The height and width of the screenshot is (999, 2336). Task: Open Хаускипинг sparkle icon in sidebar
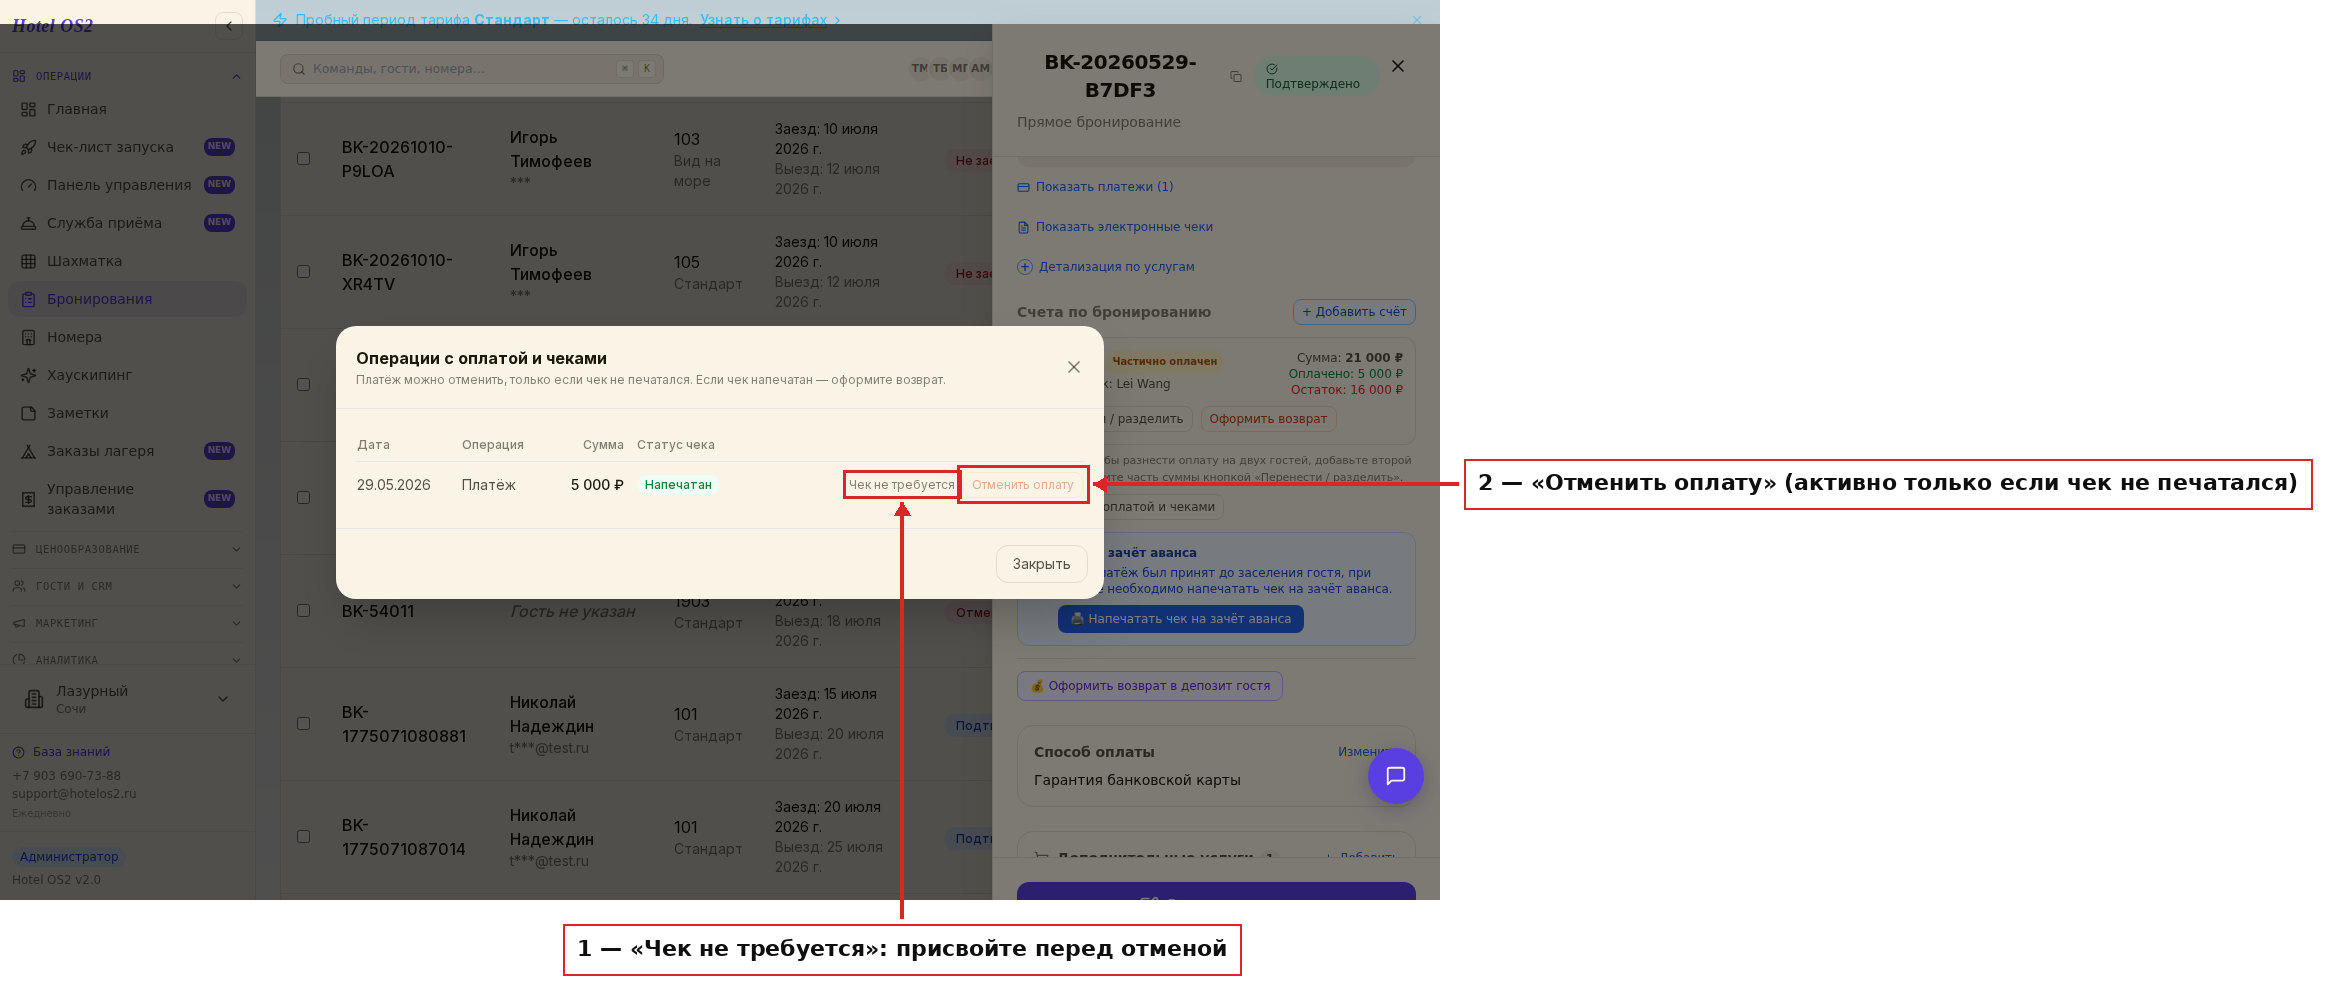[x=29, y=375]
